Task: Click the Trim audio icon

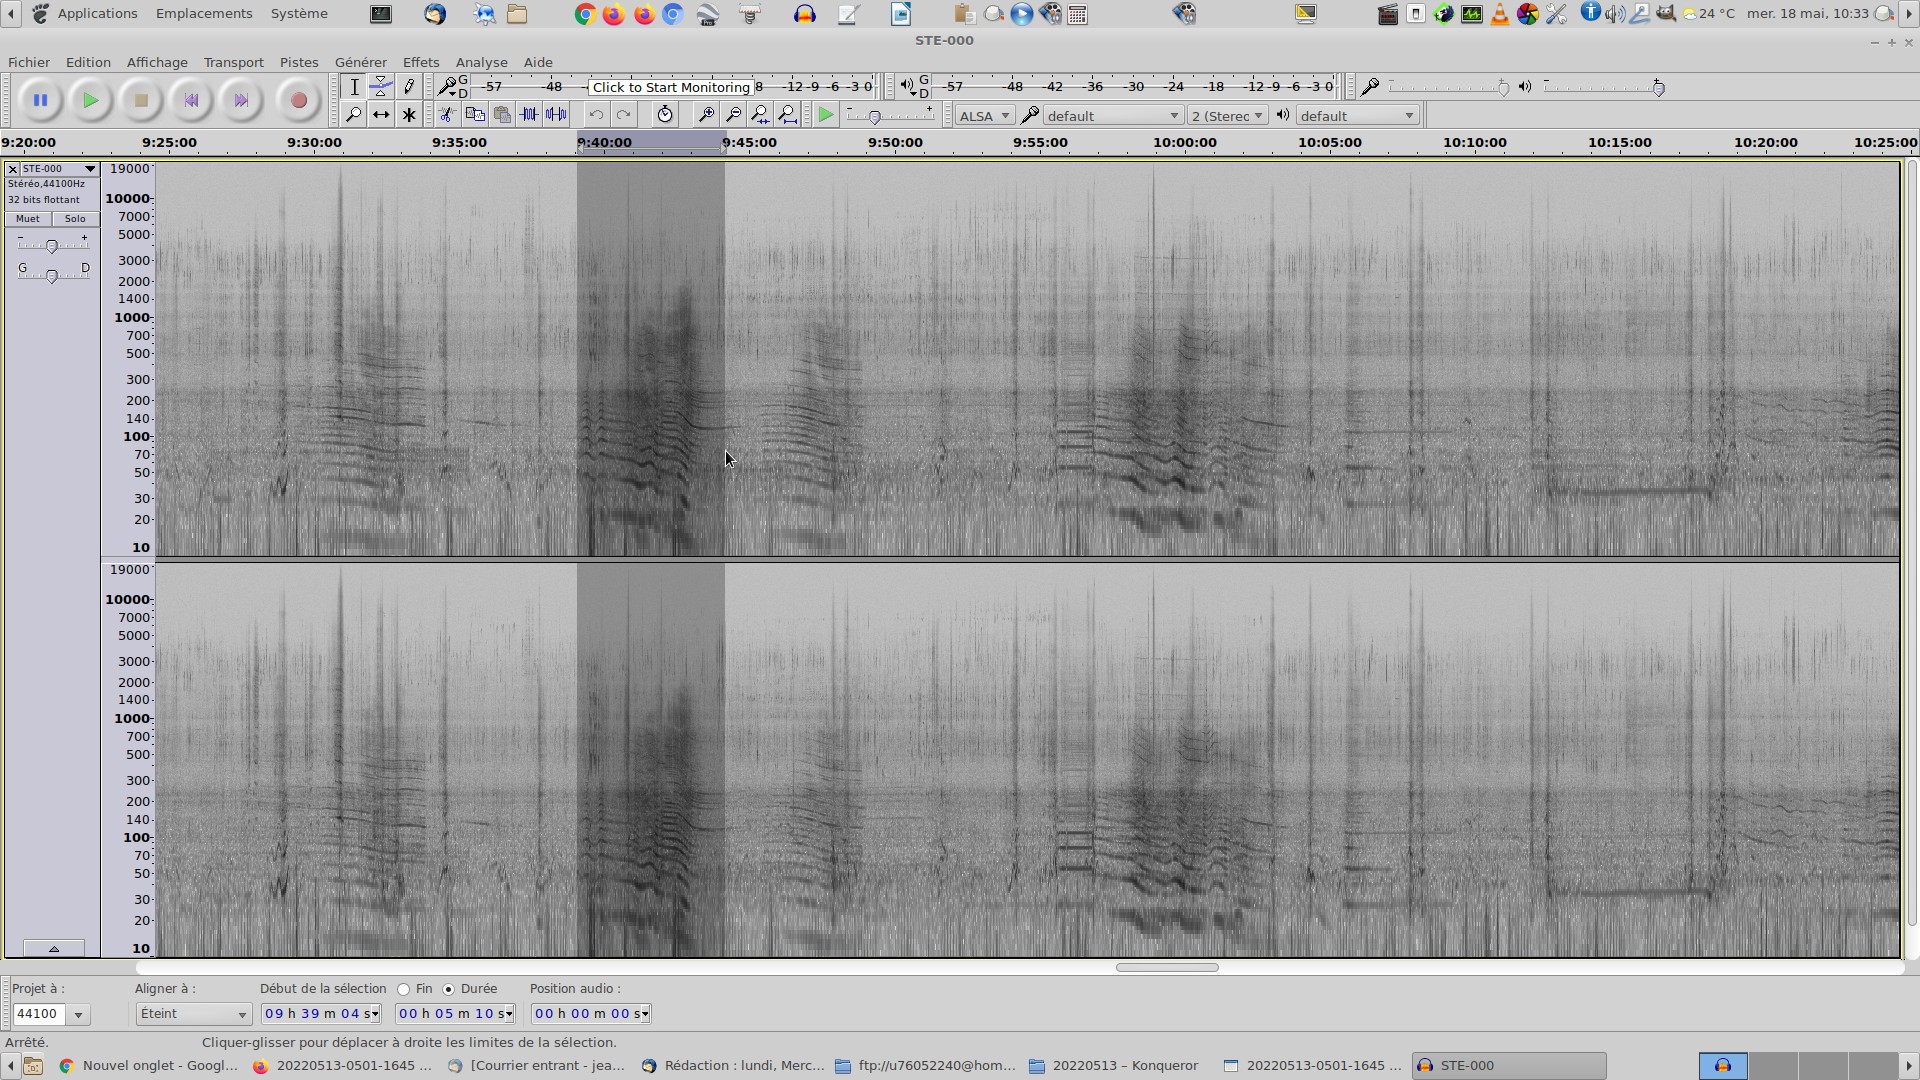Action: click(529, 115)
